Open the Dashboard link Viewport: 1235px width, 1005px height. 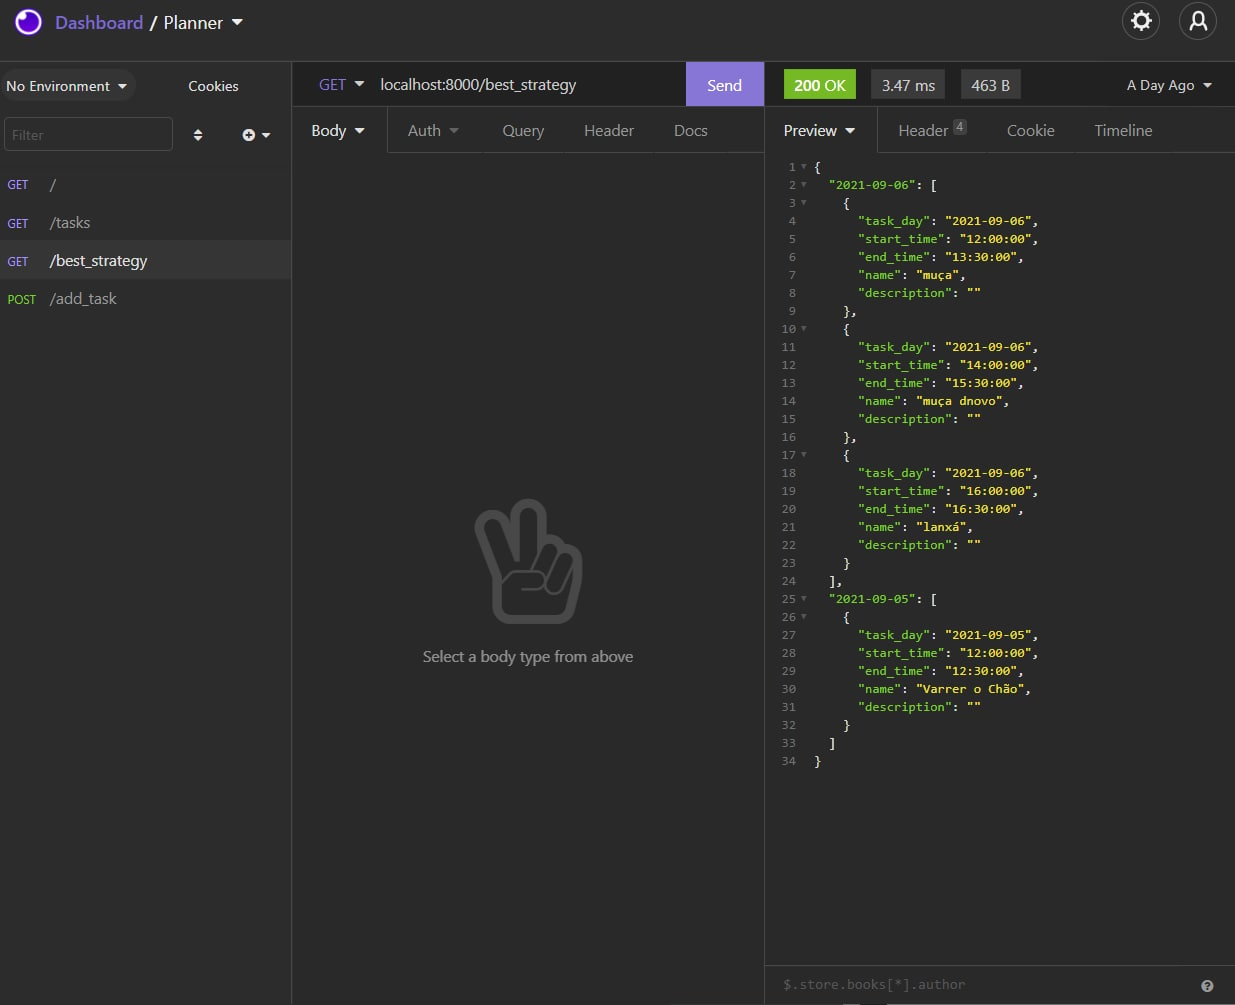98,22
